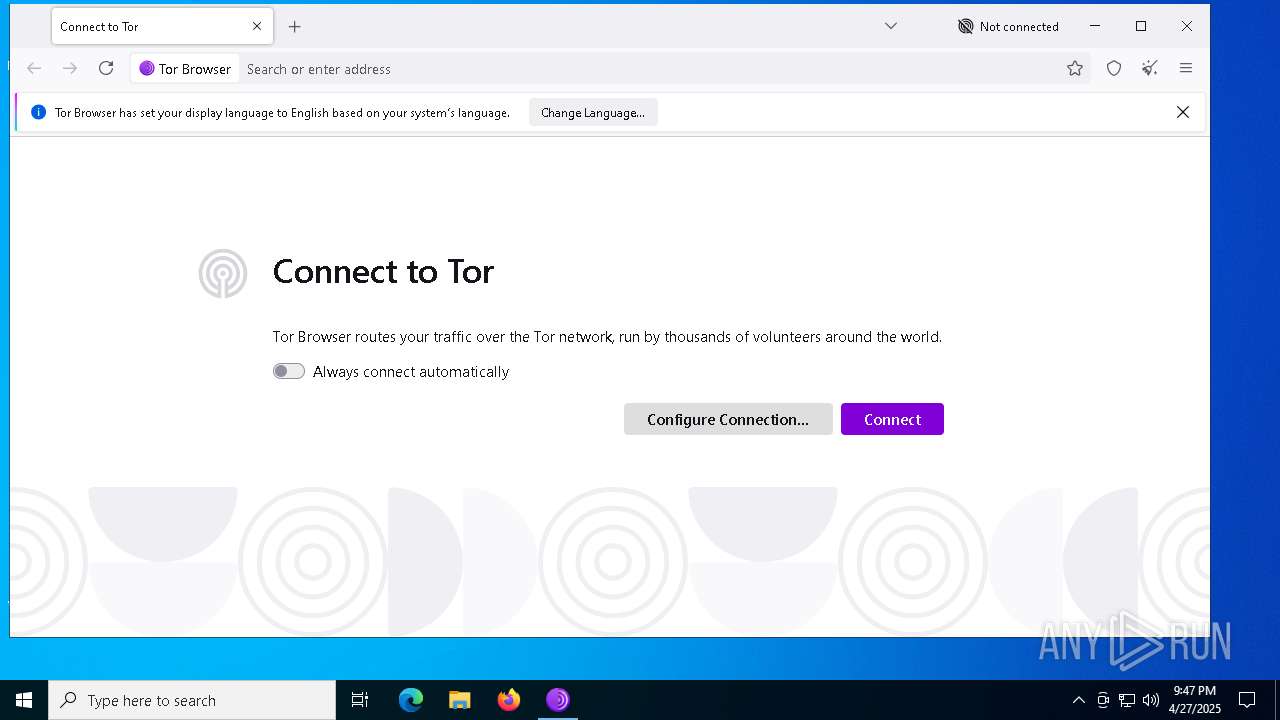1280x720 pixels.
Task: Open File Explorer from taskbar
Action: pos(460,700)
